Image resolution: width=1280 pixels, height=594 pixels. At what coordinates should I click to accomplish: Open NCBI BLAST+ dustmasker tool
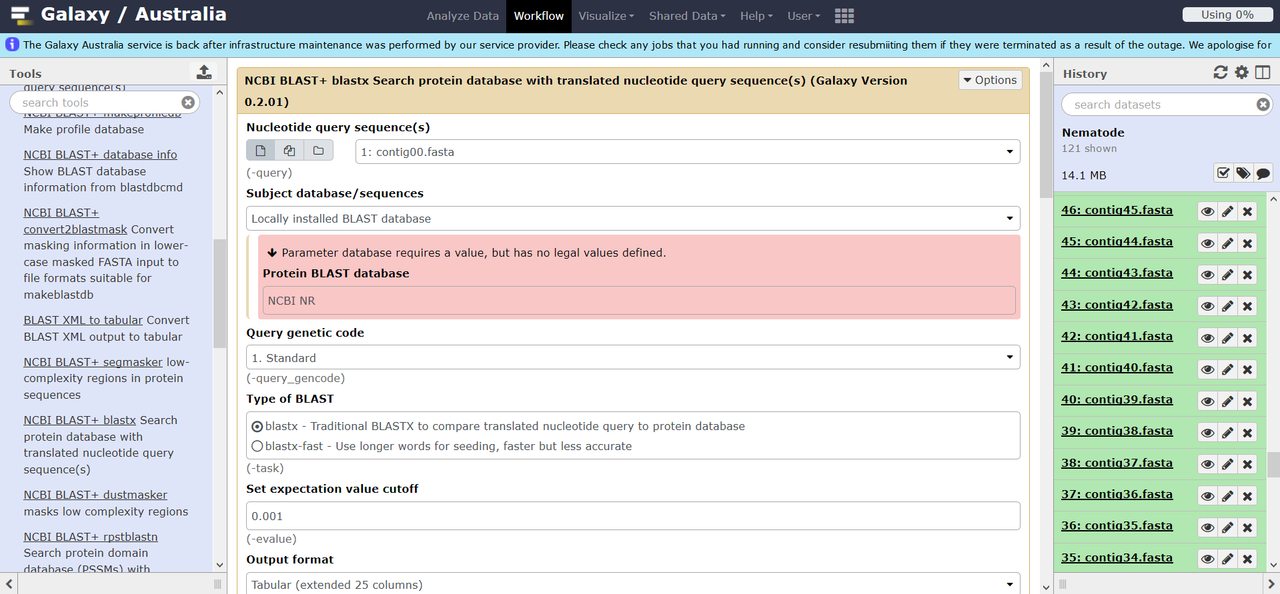(x=95, y=495)
